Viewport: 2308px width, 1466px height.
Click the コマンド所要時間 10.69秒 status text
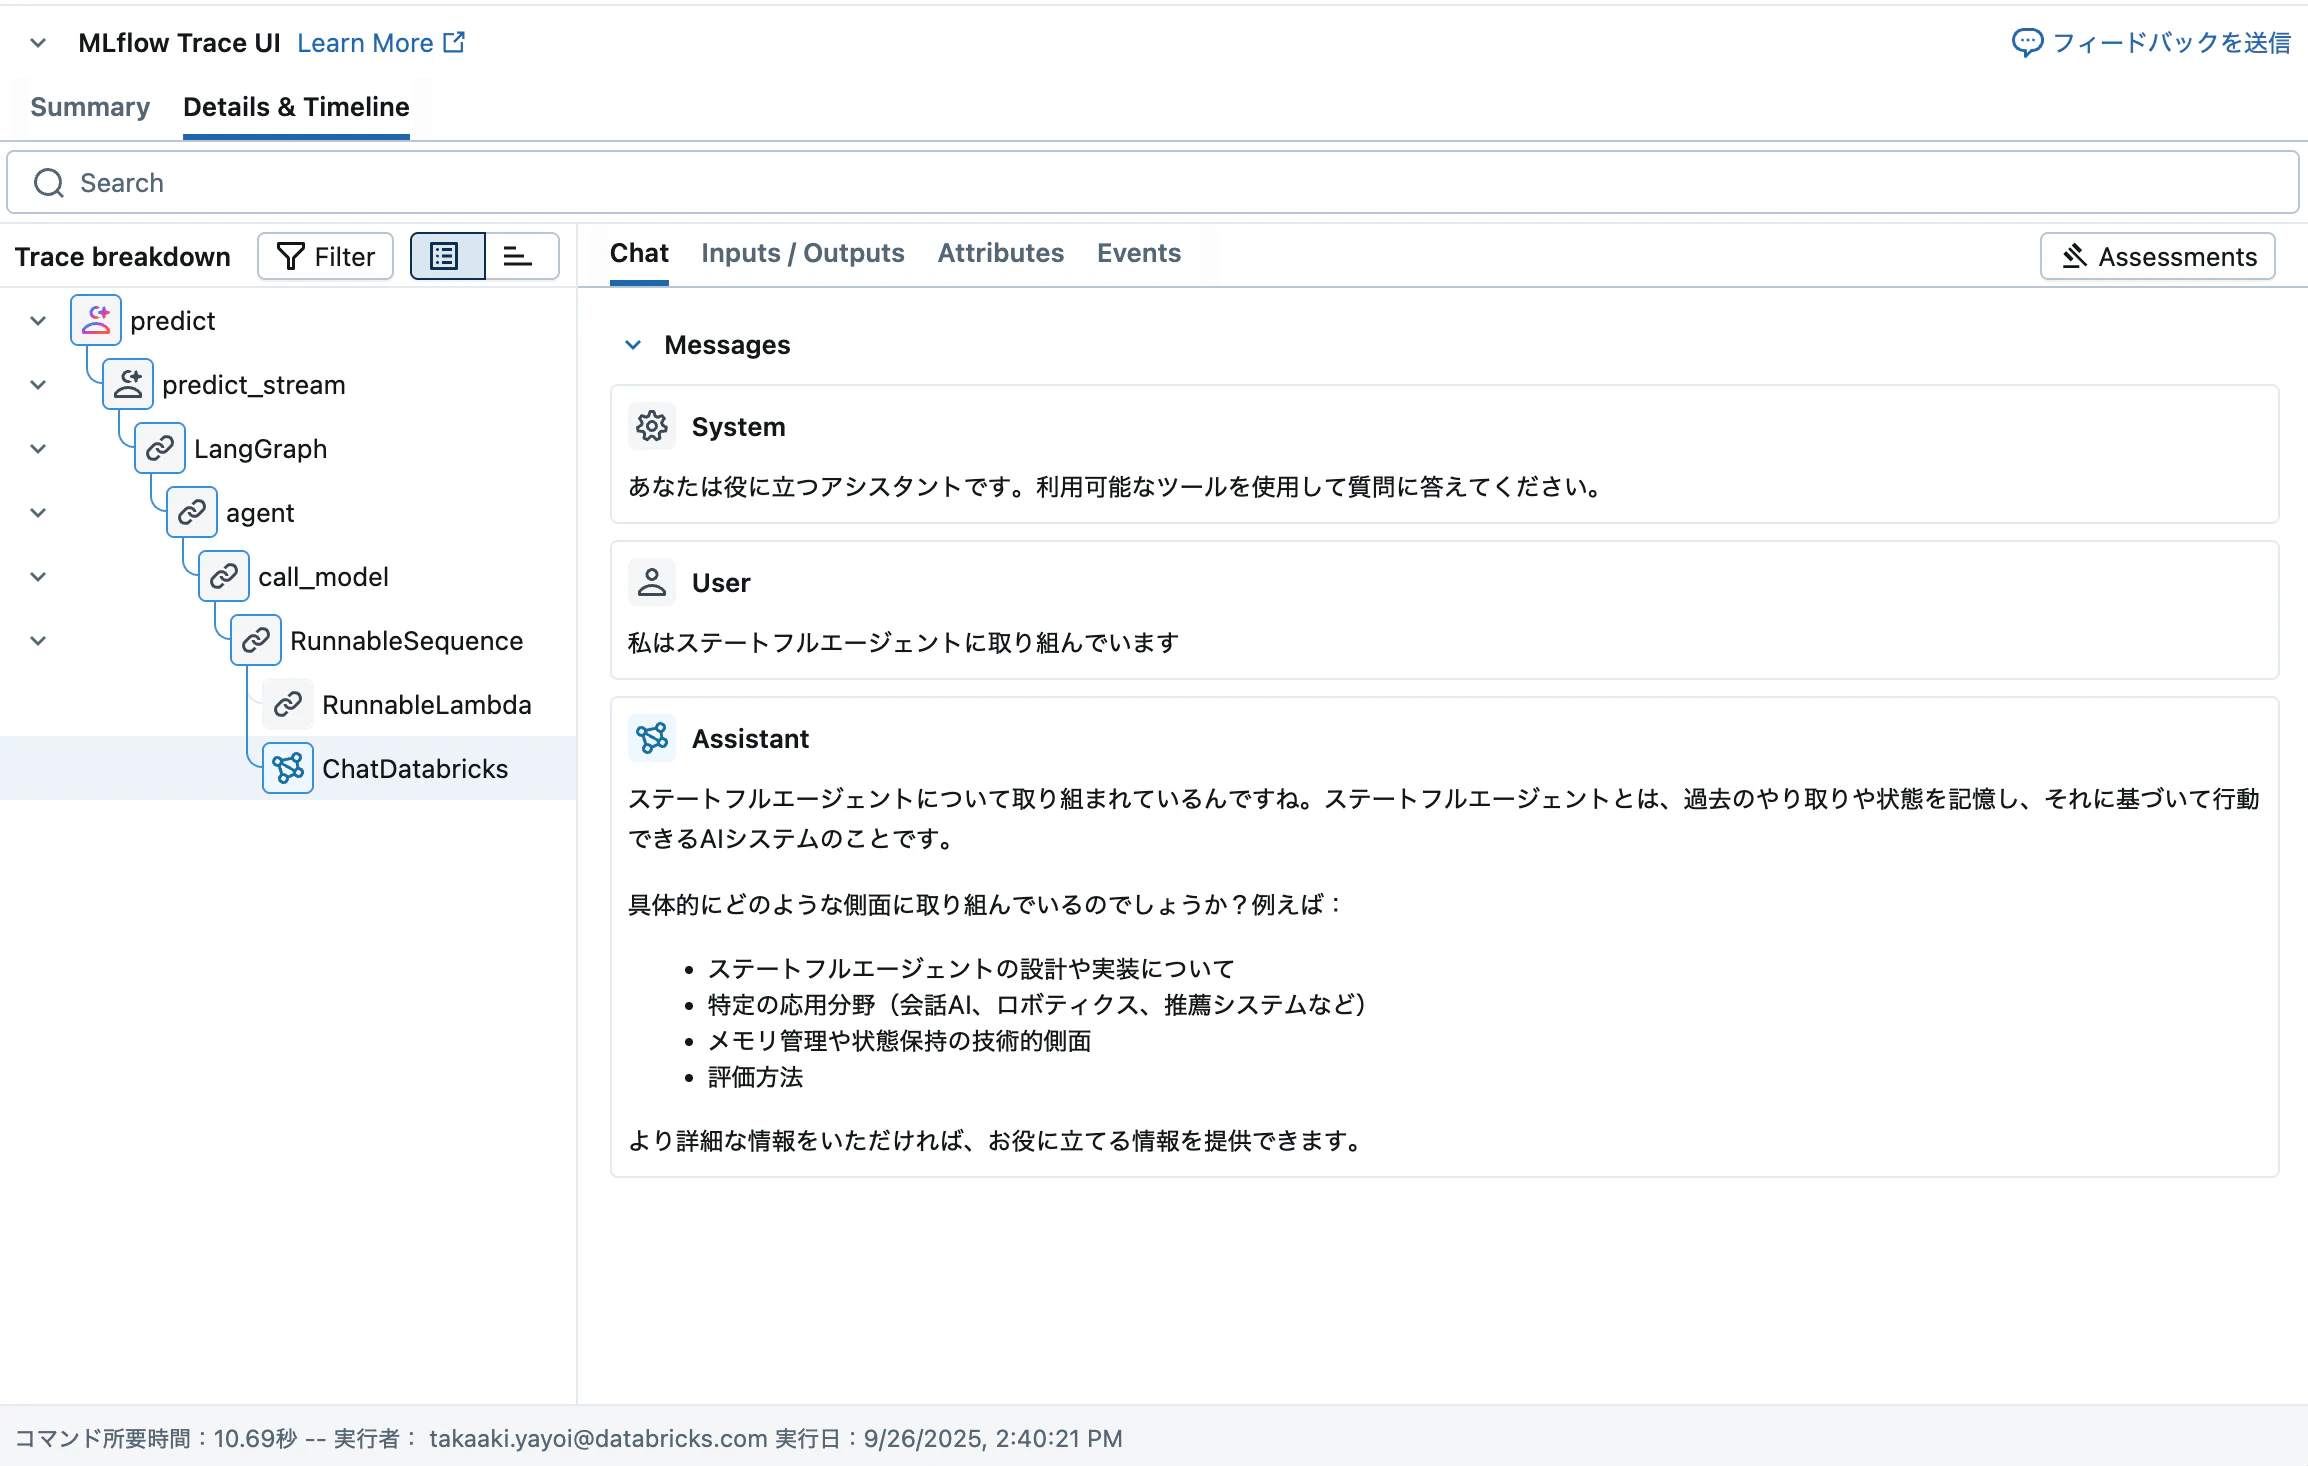pos(156,1438)
